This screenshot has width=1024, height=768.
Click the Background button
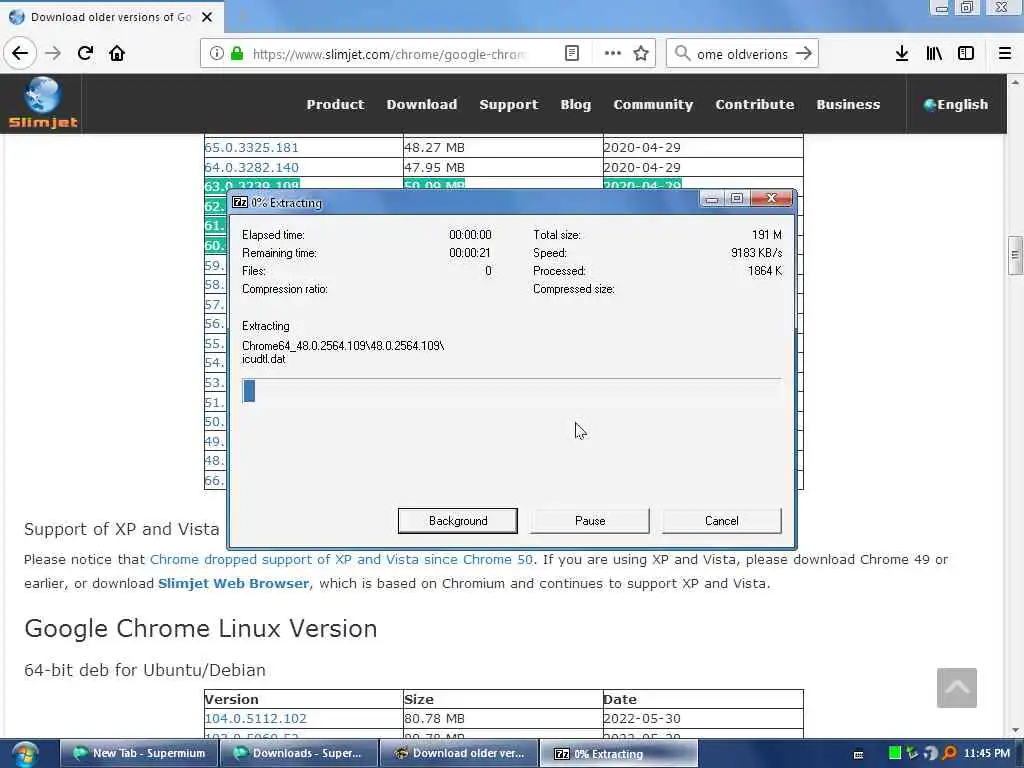(x=458, y=520)
